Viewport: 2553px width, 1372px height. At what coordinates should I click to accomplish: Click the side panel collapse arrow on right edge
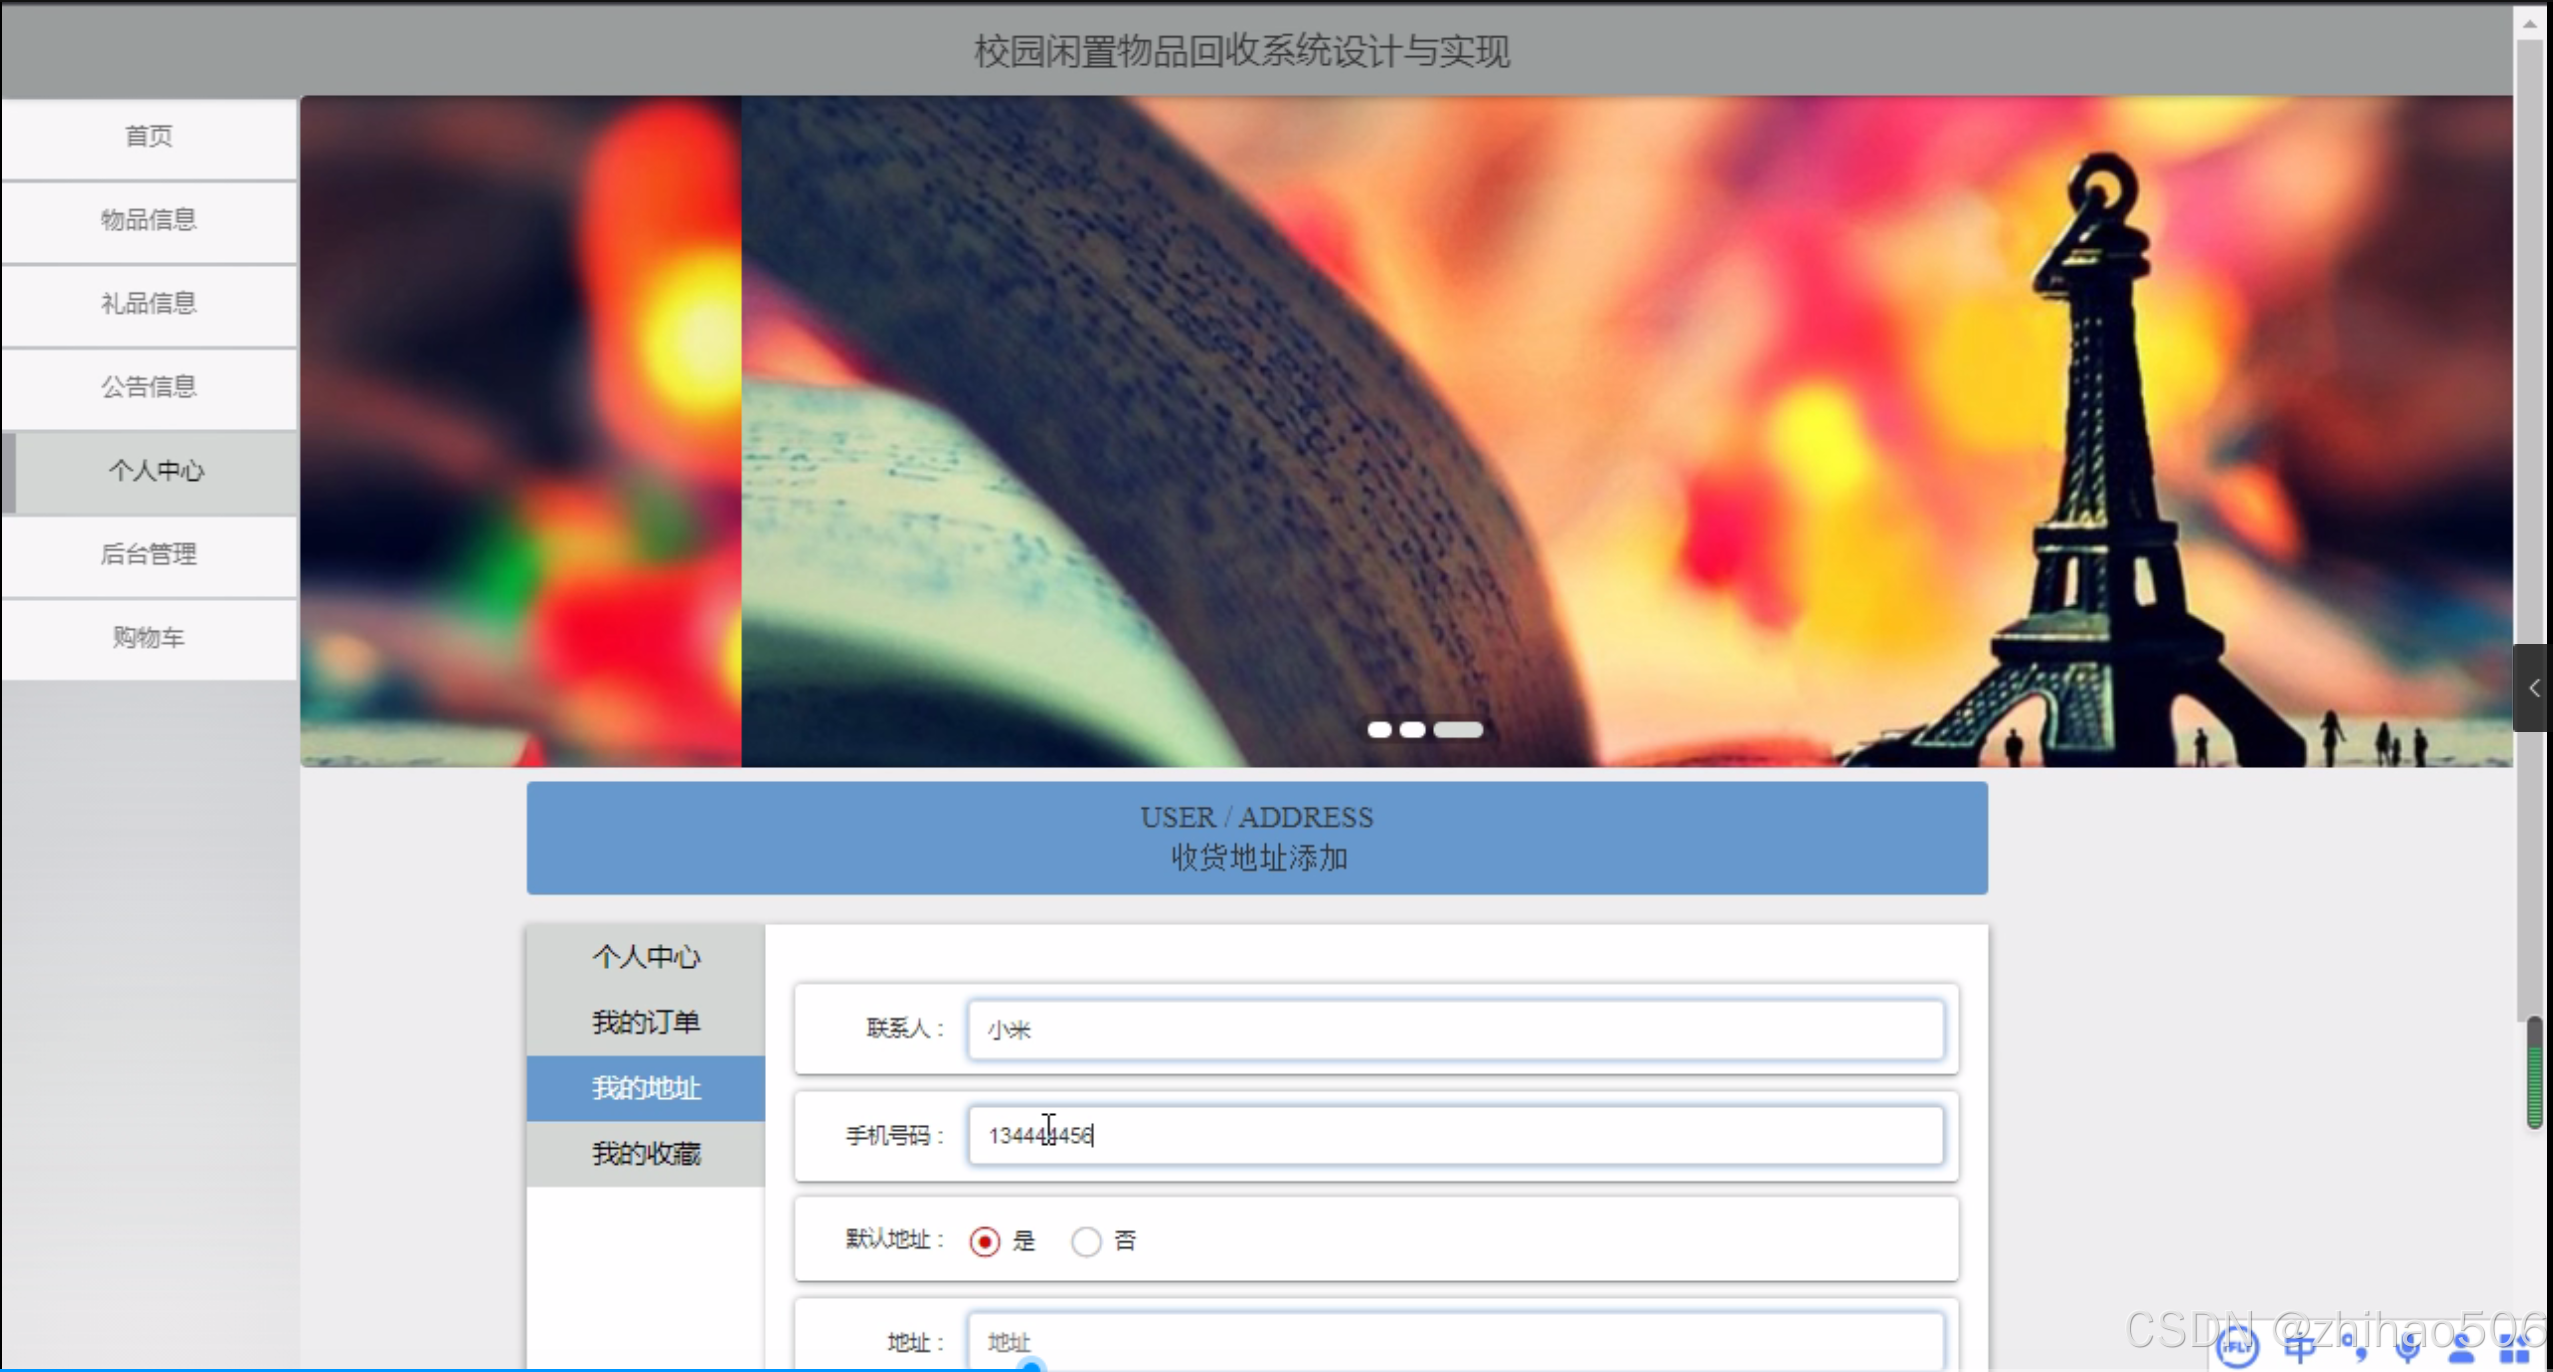tap(2533, 688)
